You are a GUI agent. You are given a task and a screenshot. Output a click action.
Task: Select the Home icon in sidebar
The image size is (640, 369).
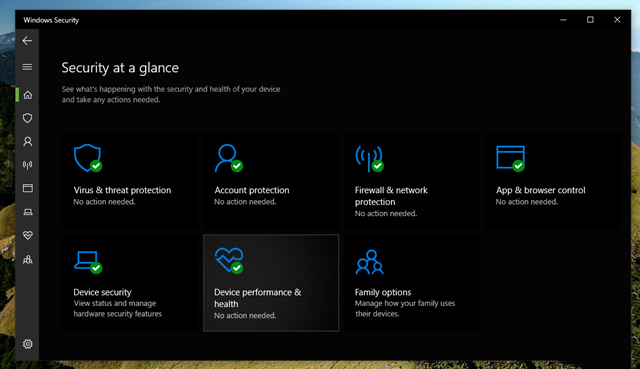pyautogui.click(x=27, y=95)
